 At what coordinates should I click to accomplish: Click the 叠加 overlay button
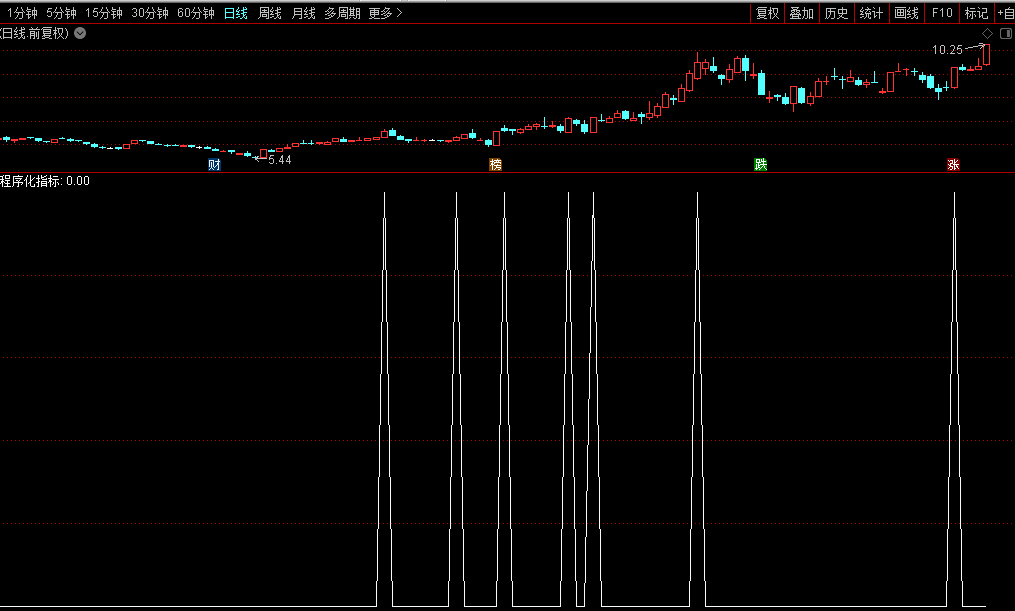(801, 13)
